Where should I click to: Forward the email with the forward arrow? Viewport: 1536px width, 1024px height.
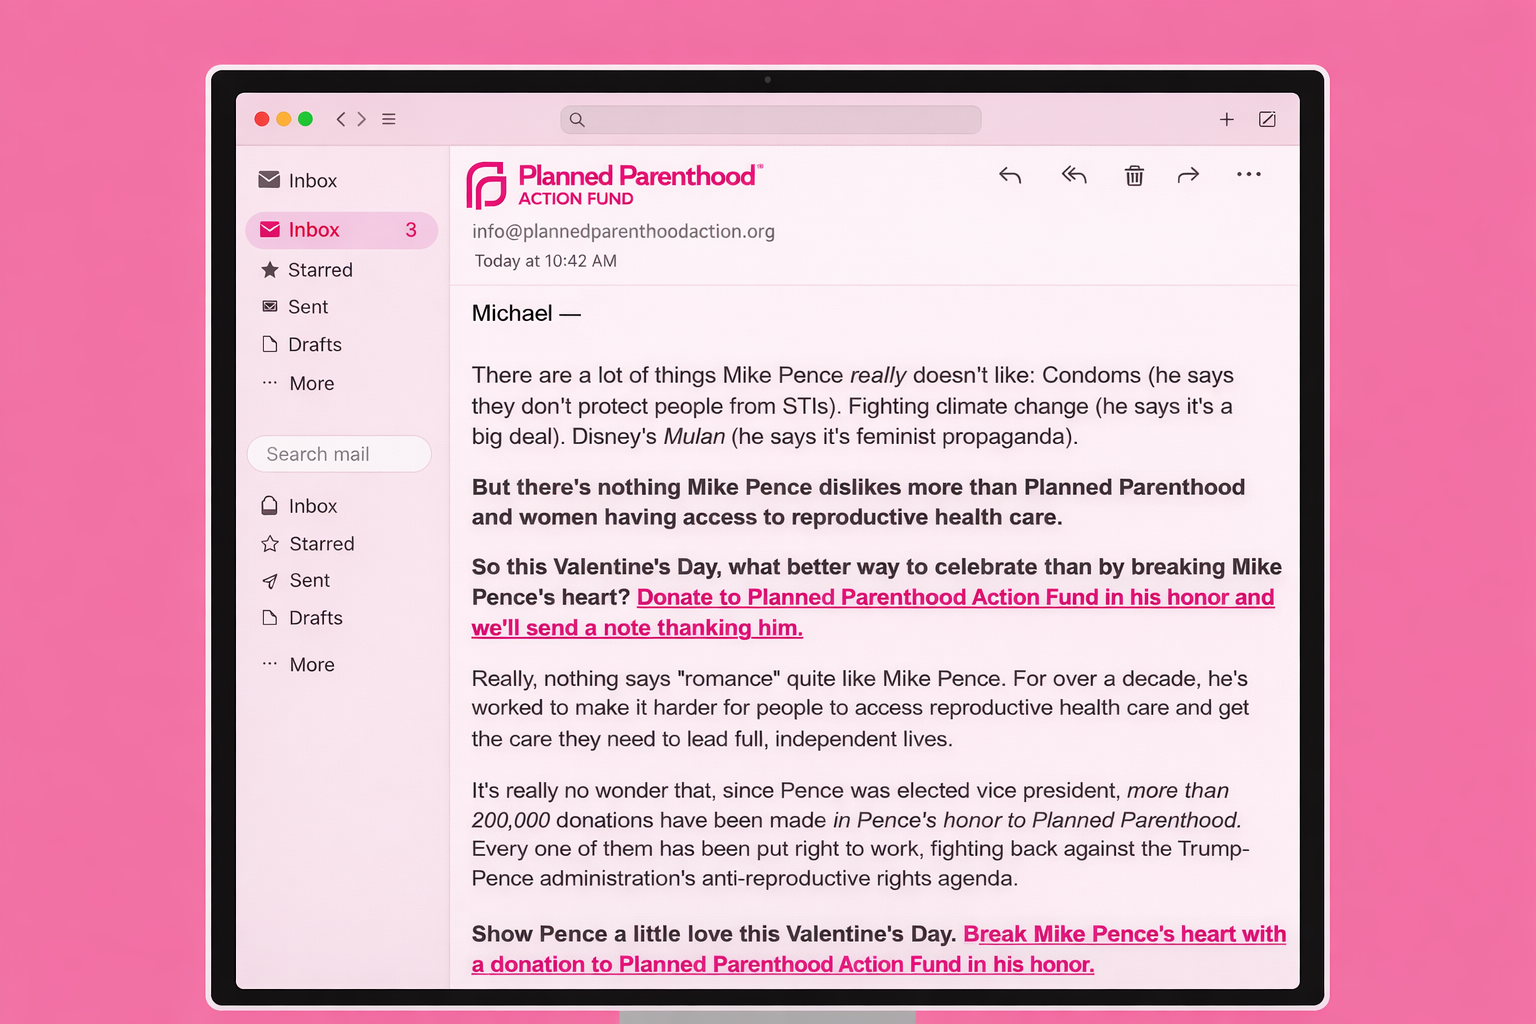(x=1188, y=176)
